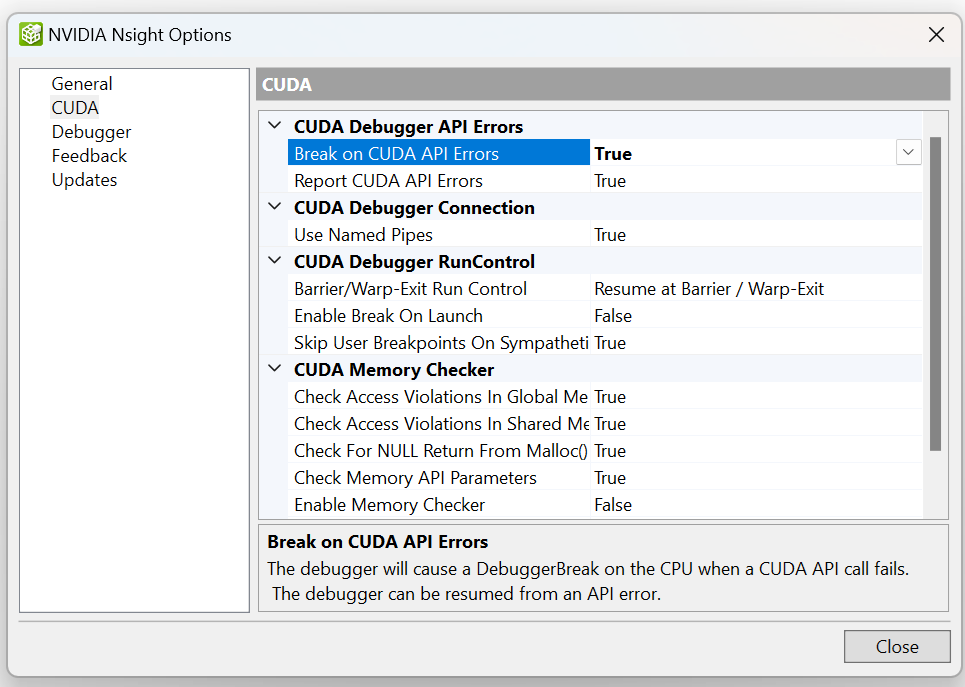The width and height of the screenshot is (965, 687).
Task: Open the Updates settings page
Action: click(x=84, y=179)
